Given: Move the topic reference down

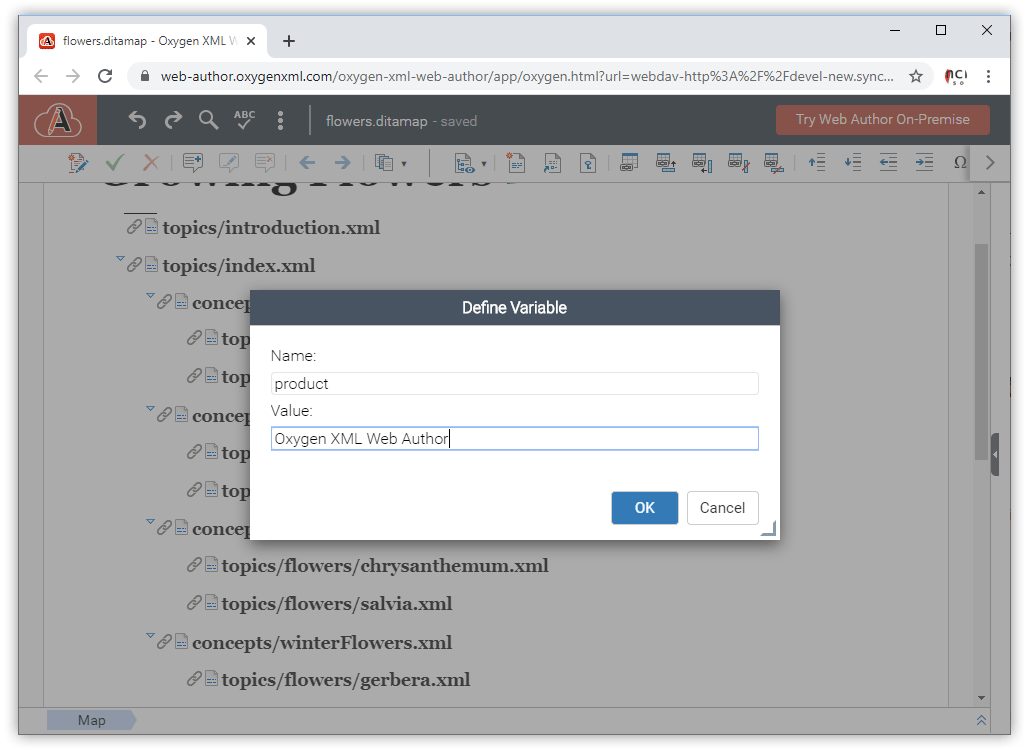Looking at the screenshot, I should click(x=853, y=162).
